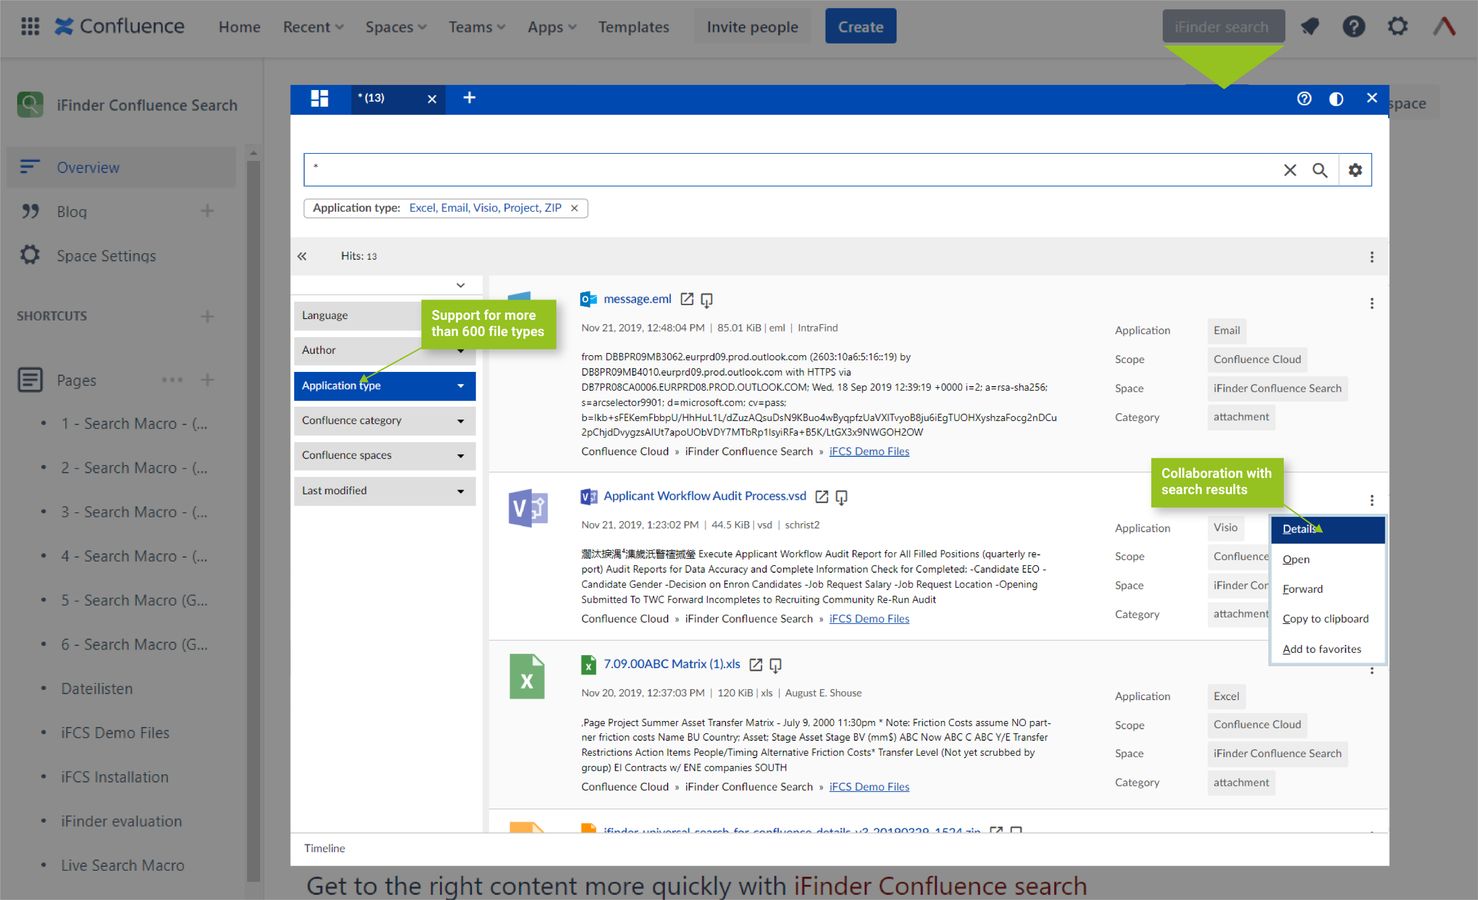Add a shortcut with plus icon
Screen dimensions: 1478x900
(207, 316)
